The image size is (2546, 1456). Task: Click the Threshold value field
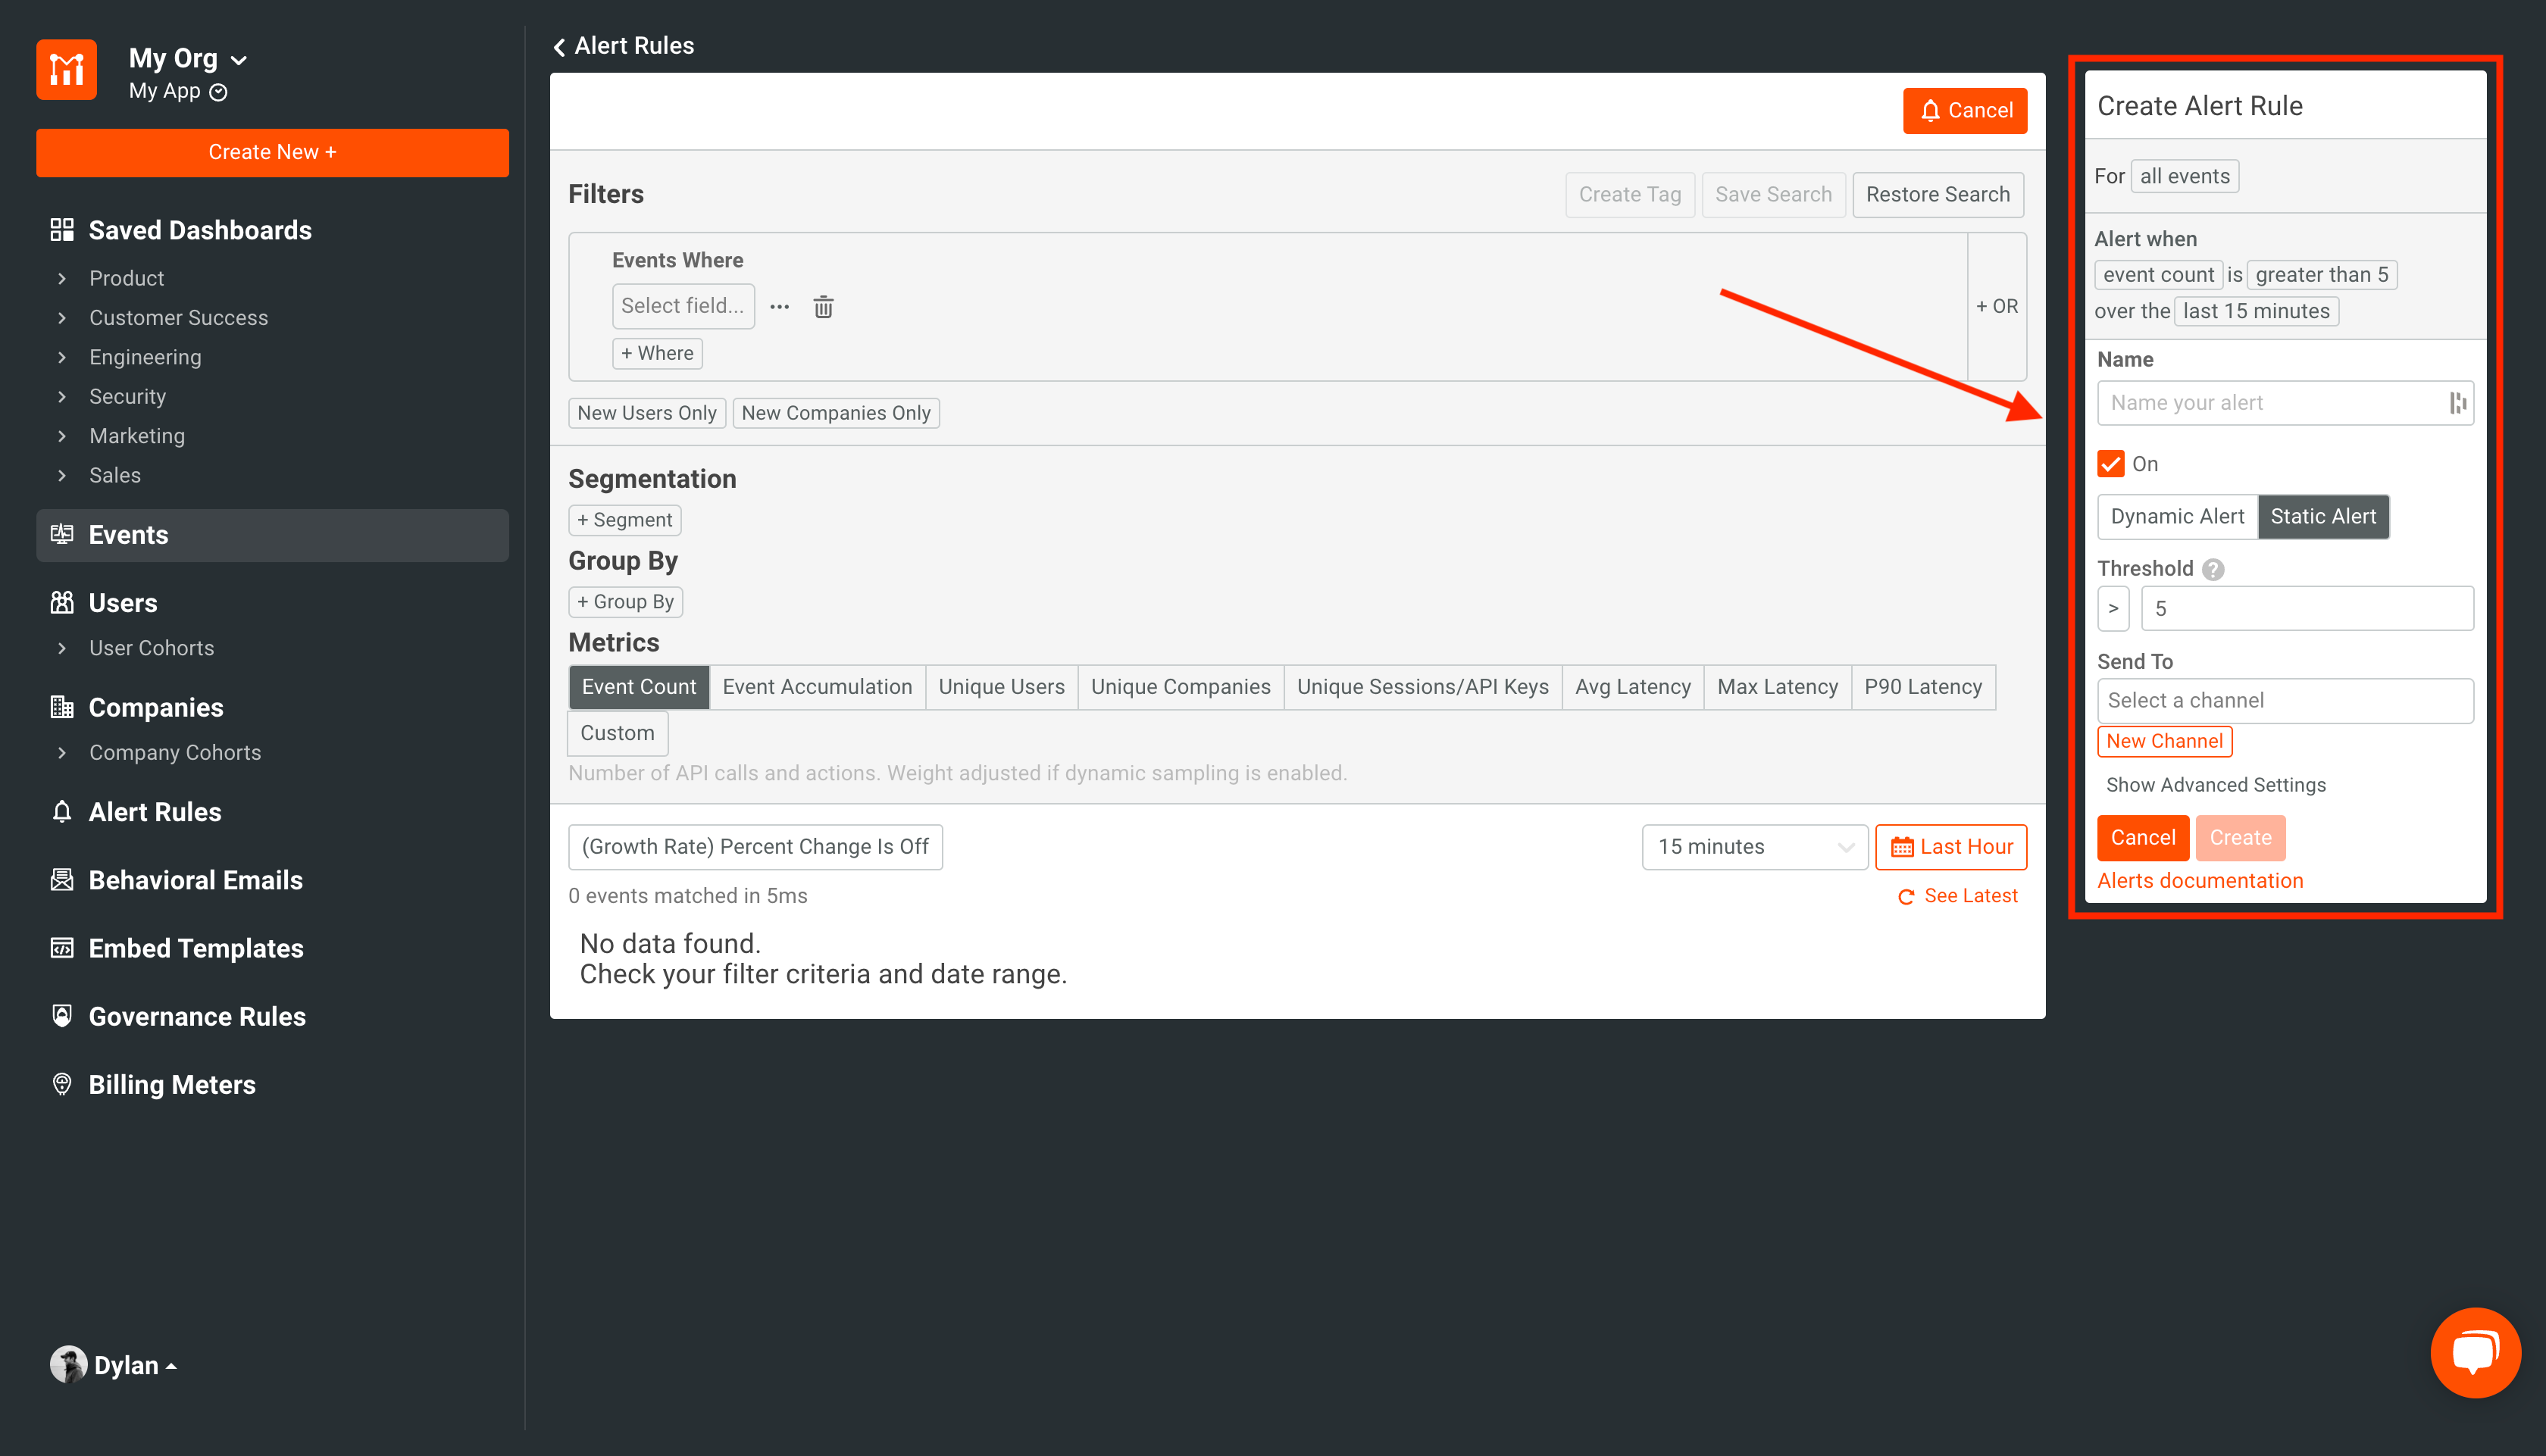click(2307, 608)
